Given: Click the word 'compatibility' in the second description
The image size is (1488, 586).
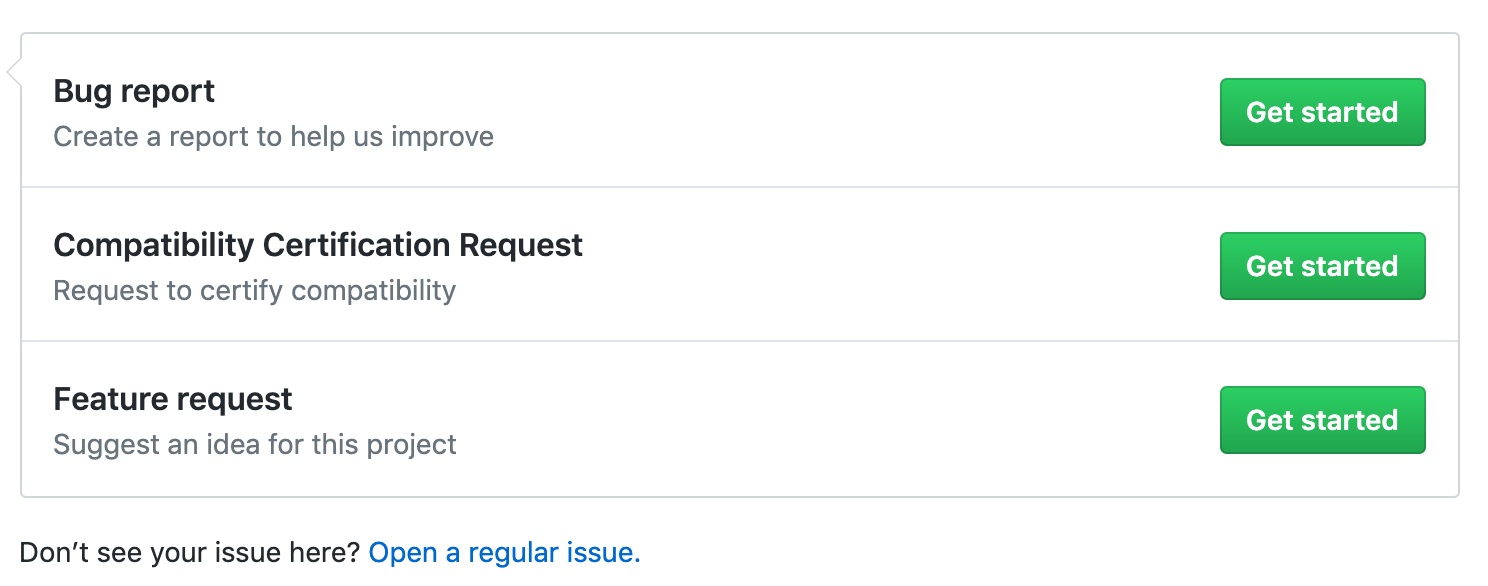Looking at the screenshot, I should click(x=369, y=290).
